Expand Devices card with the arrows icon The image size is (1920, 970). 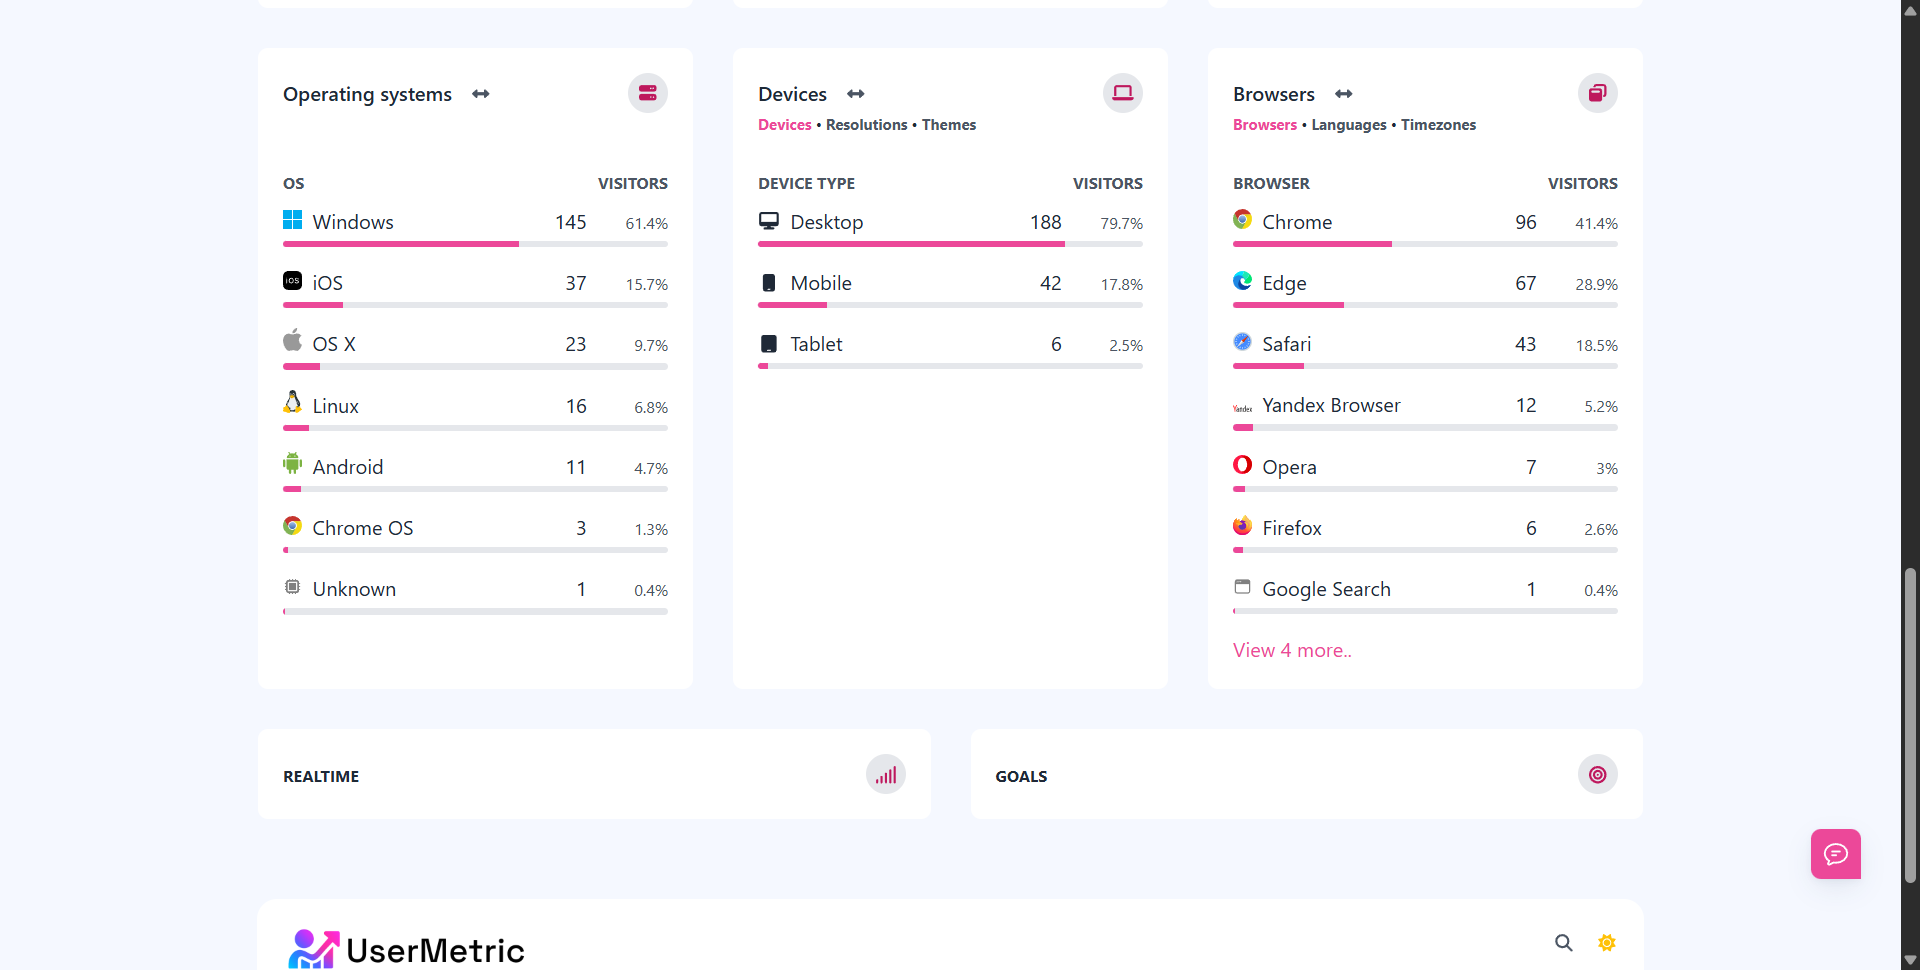coord(856,94)
